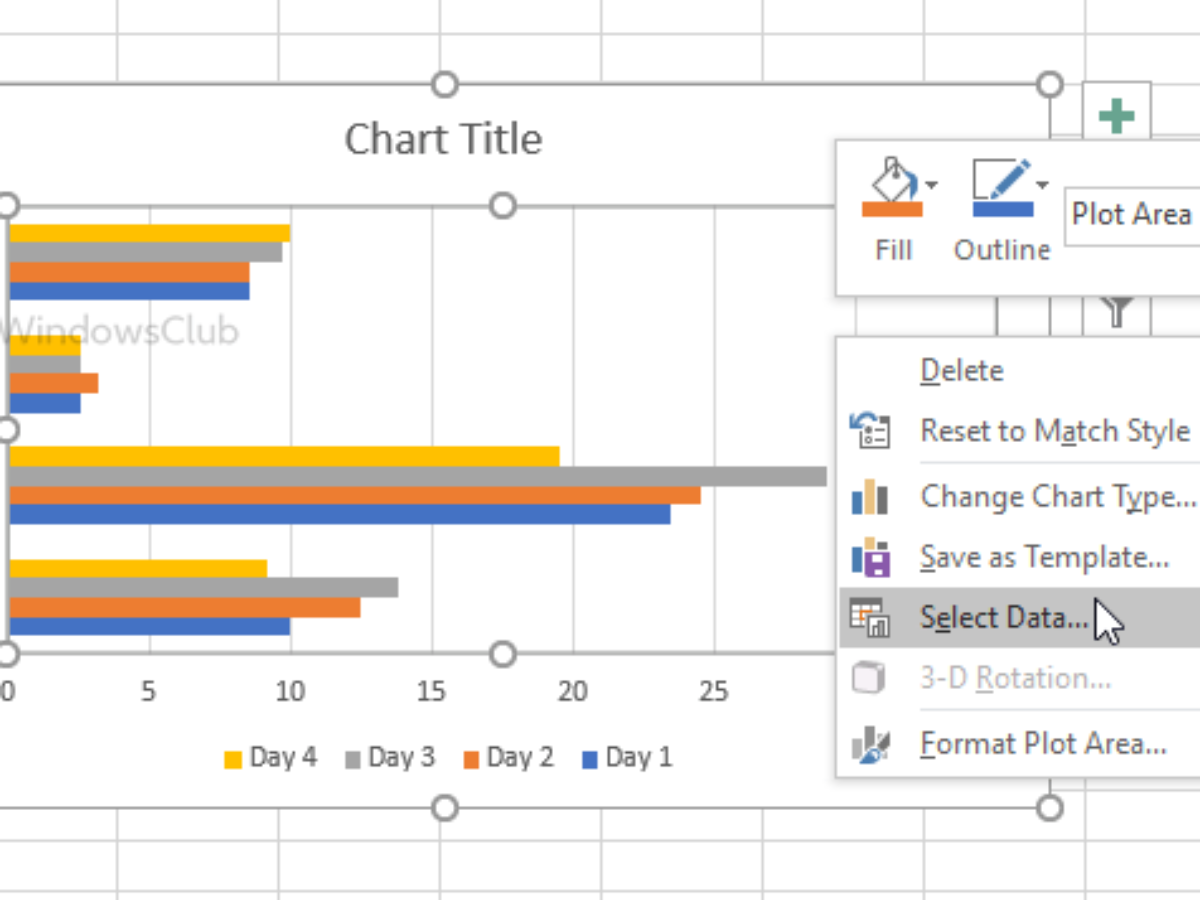Click the axis label 15
The image size is (1200, 900).
(x=431, y=692)
